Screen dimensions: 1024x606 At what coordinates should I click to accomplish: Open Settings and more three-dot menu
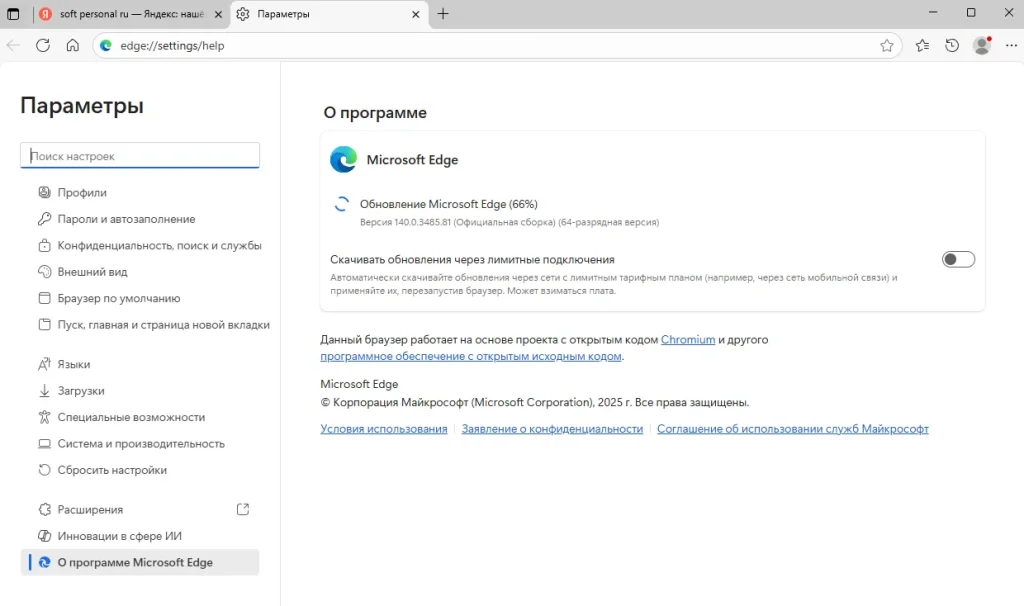pos(1010,45)
